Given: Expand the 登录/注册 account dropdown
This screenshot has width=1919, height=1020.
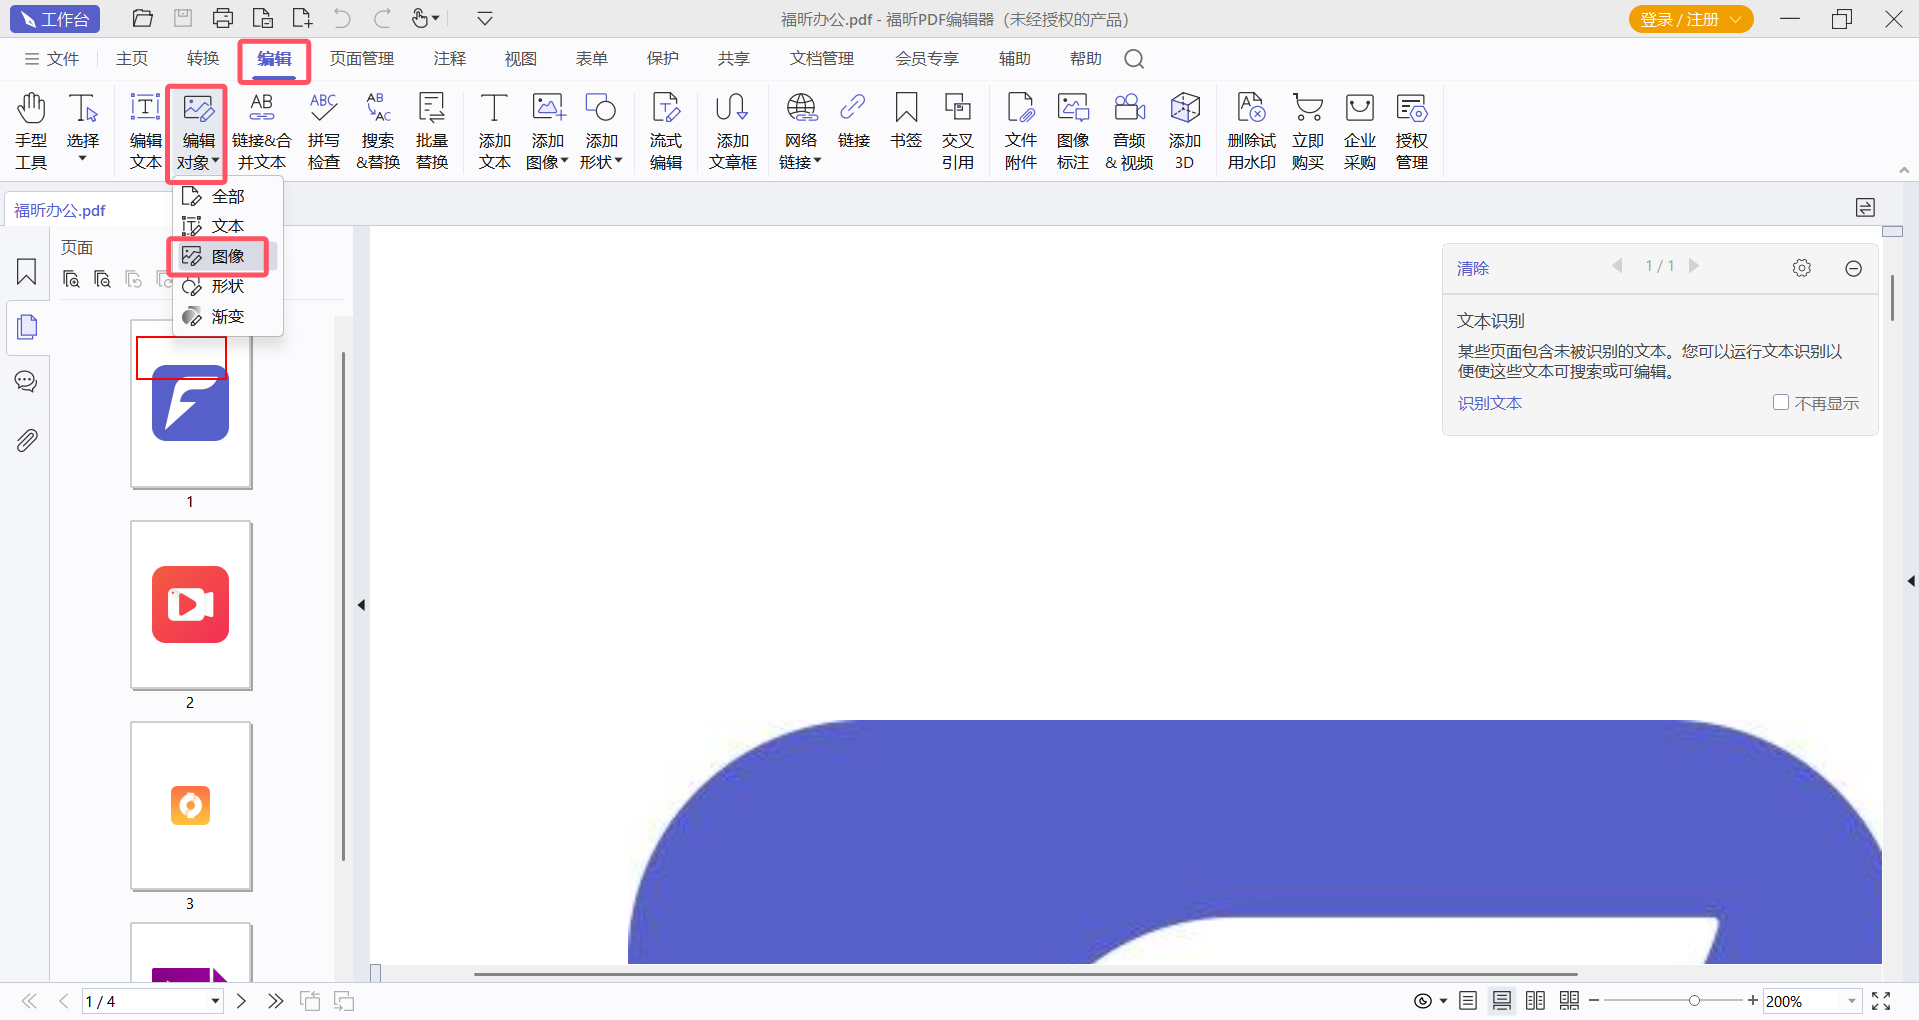Looking at the screenshot, I should [1736, 19].
